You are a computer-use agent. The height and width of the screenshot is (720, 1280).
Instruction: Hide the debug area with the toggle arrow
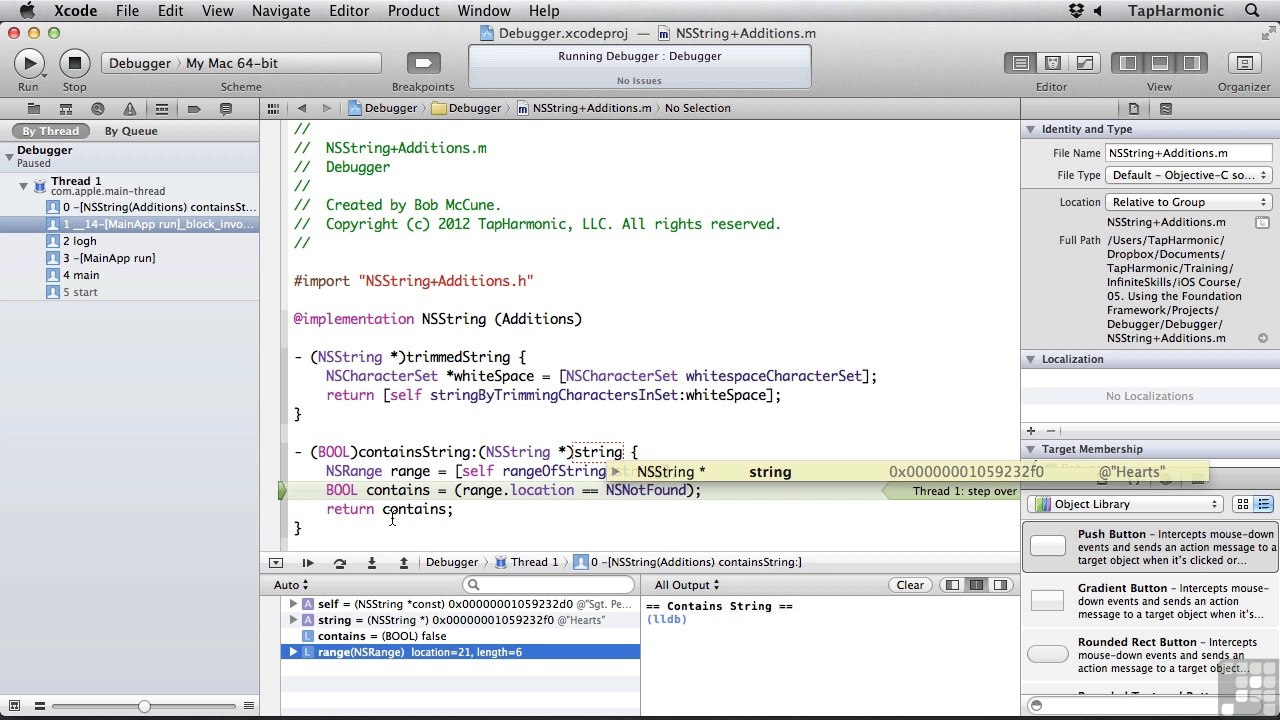tap(276, 563)
